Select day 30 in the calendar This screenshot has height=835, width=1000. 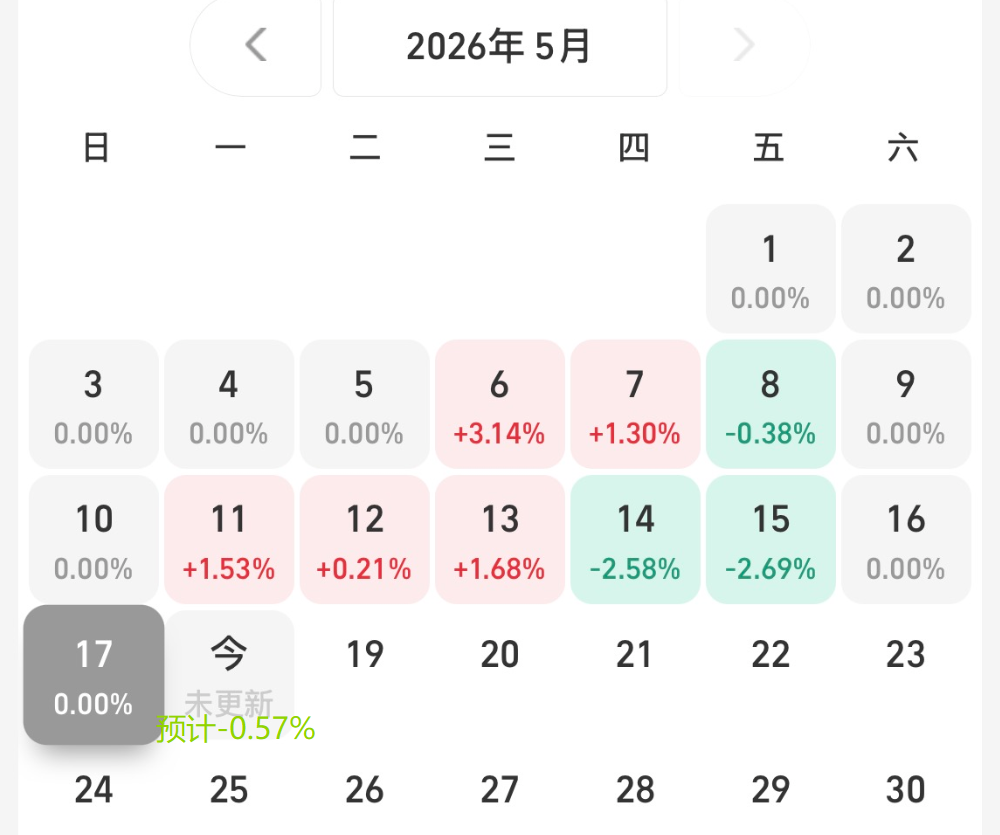[x=906, y=790]
